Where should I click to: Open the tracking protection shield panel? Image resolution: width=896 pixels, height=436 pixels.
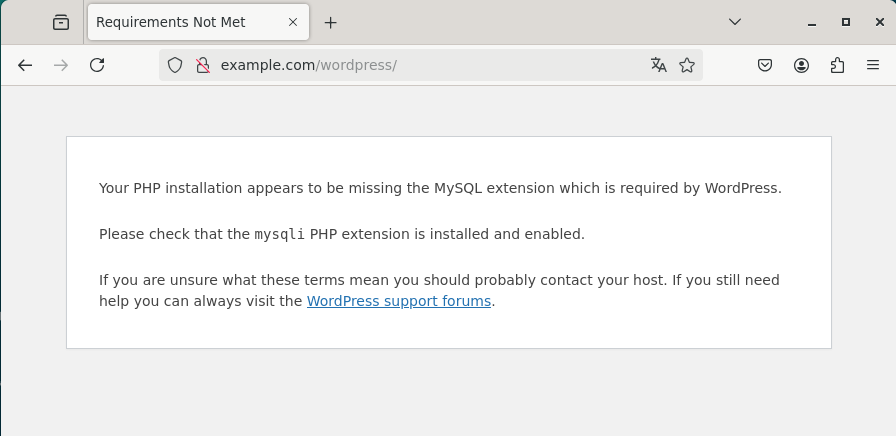[x=175, y=65]
